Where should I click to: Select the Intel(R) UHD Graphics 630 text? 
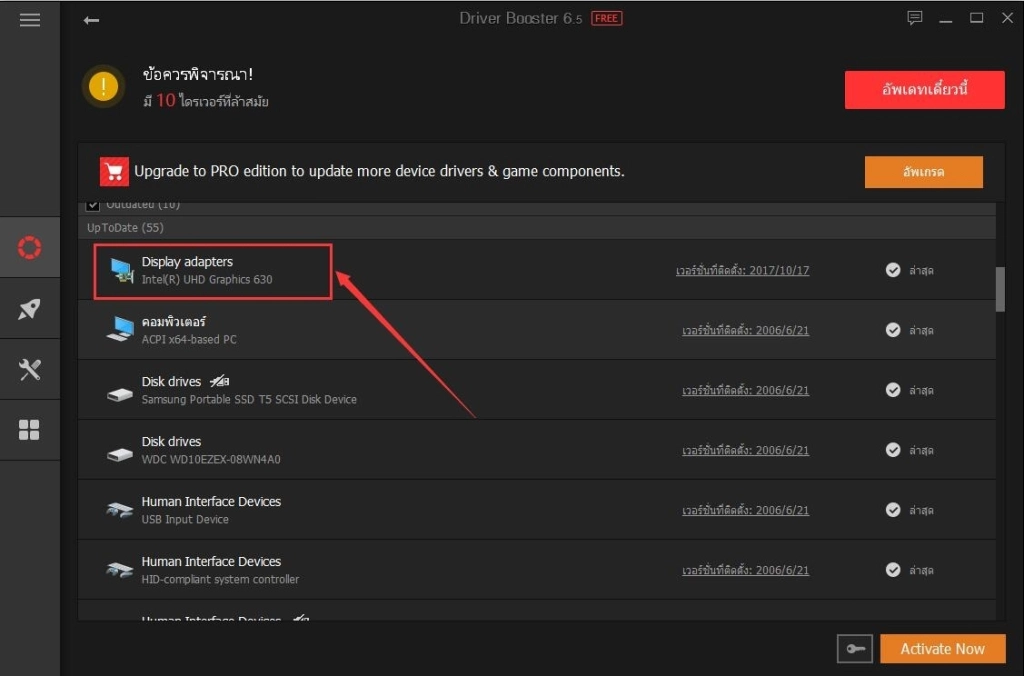click(x=207, y=280)
